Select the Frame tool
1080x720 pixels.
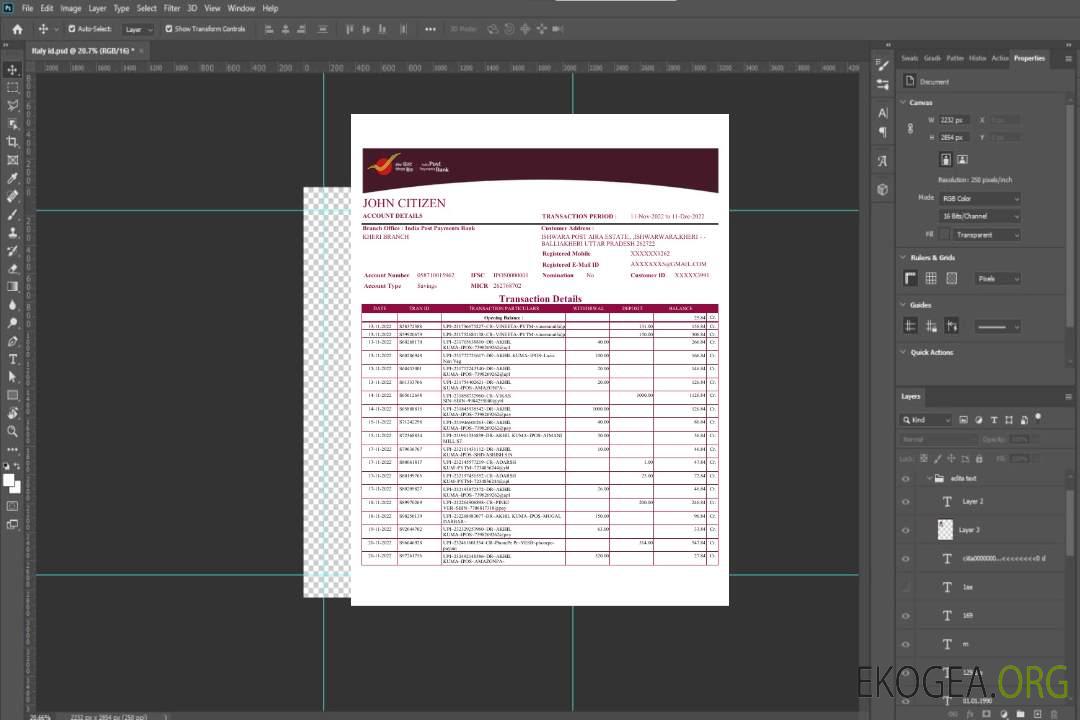click(12, 160)
